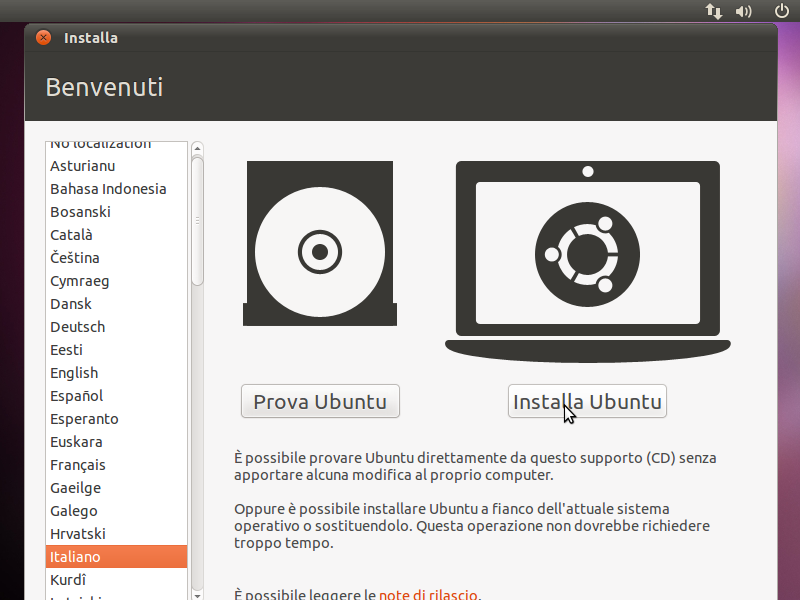Open the power session menu icon

782,11
